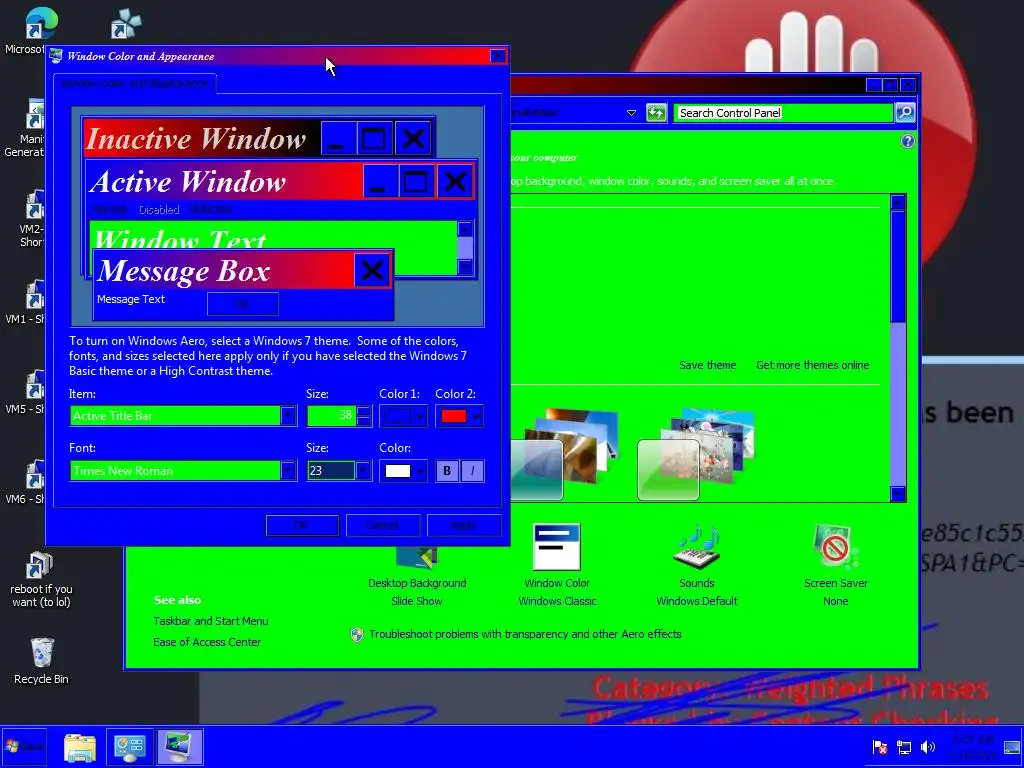Click volume speaker tray icon
The image size is (1024, 768).
927,747
